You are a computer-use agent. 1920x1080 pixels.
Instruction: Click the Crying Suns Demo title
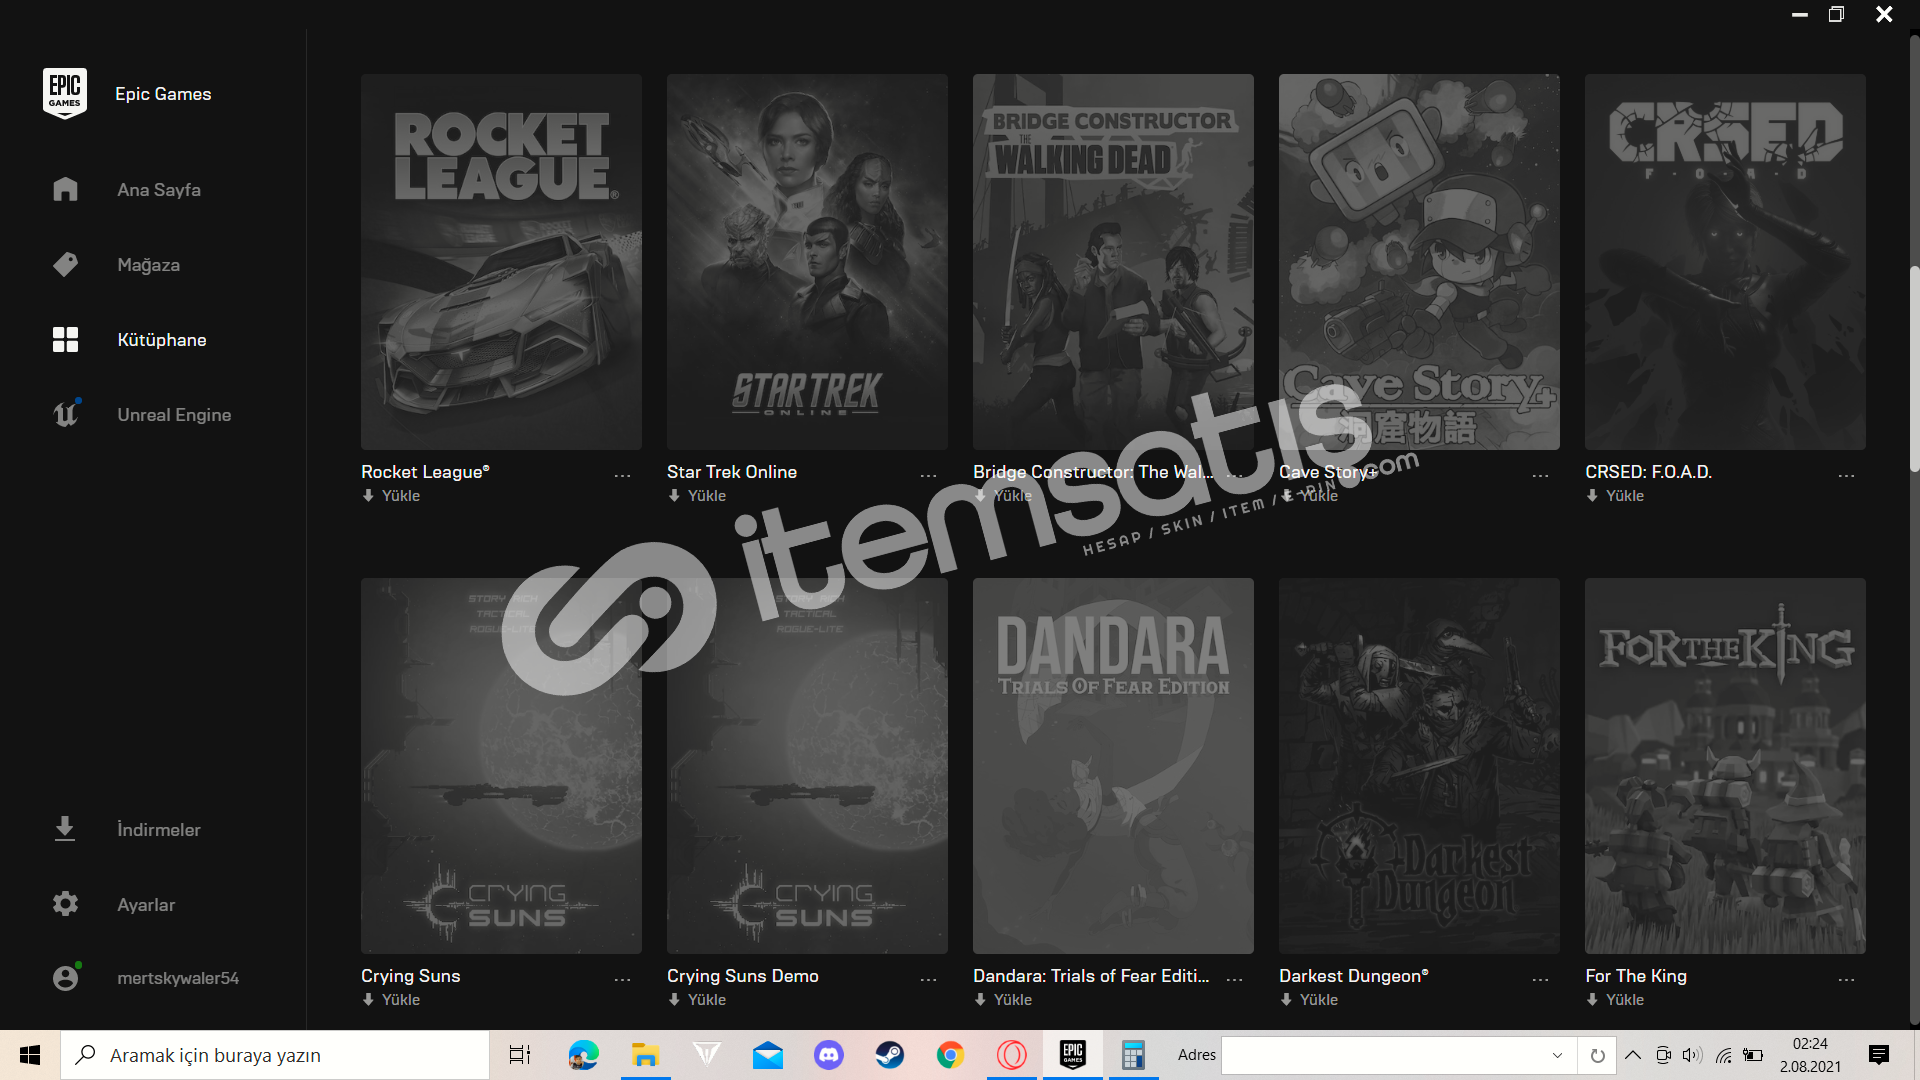point(743,976)
